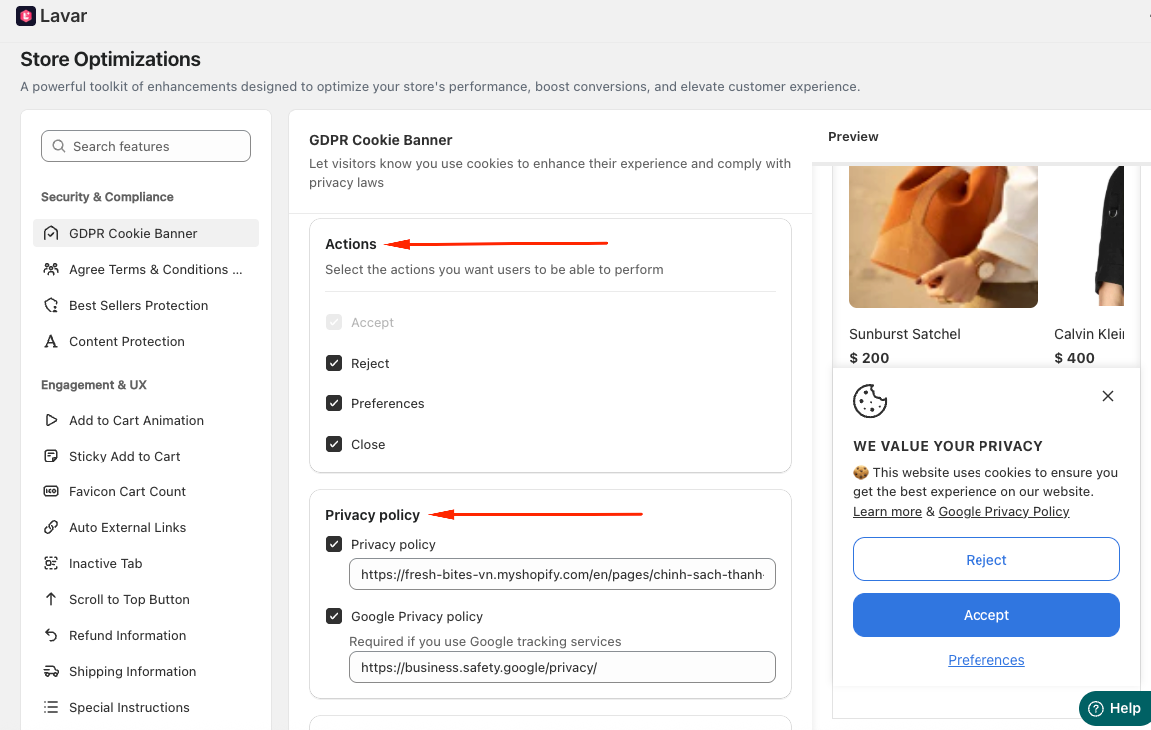Click the GDPR Cookie Banner sidebar icon
This screenshot has width=1151, height=730.
point(51,234)
